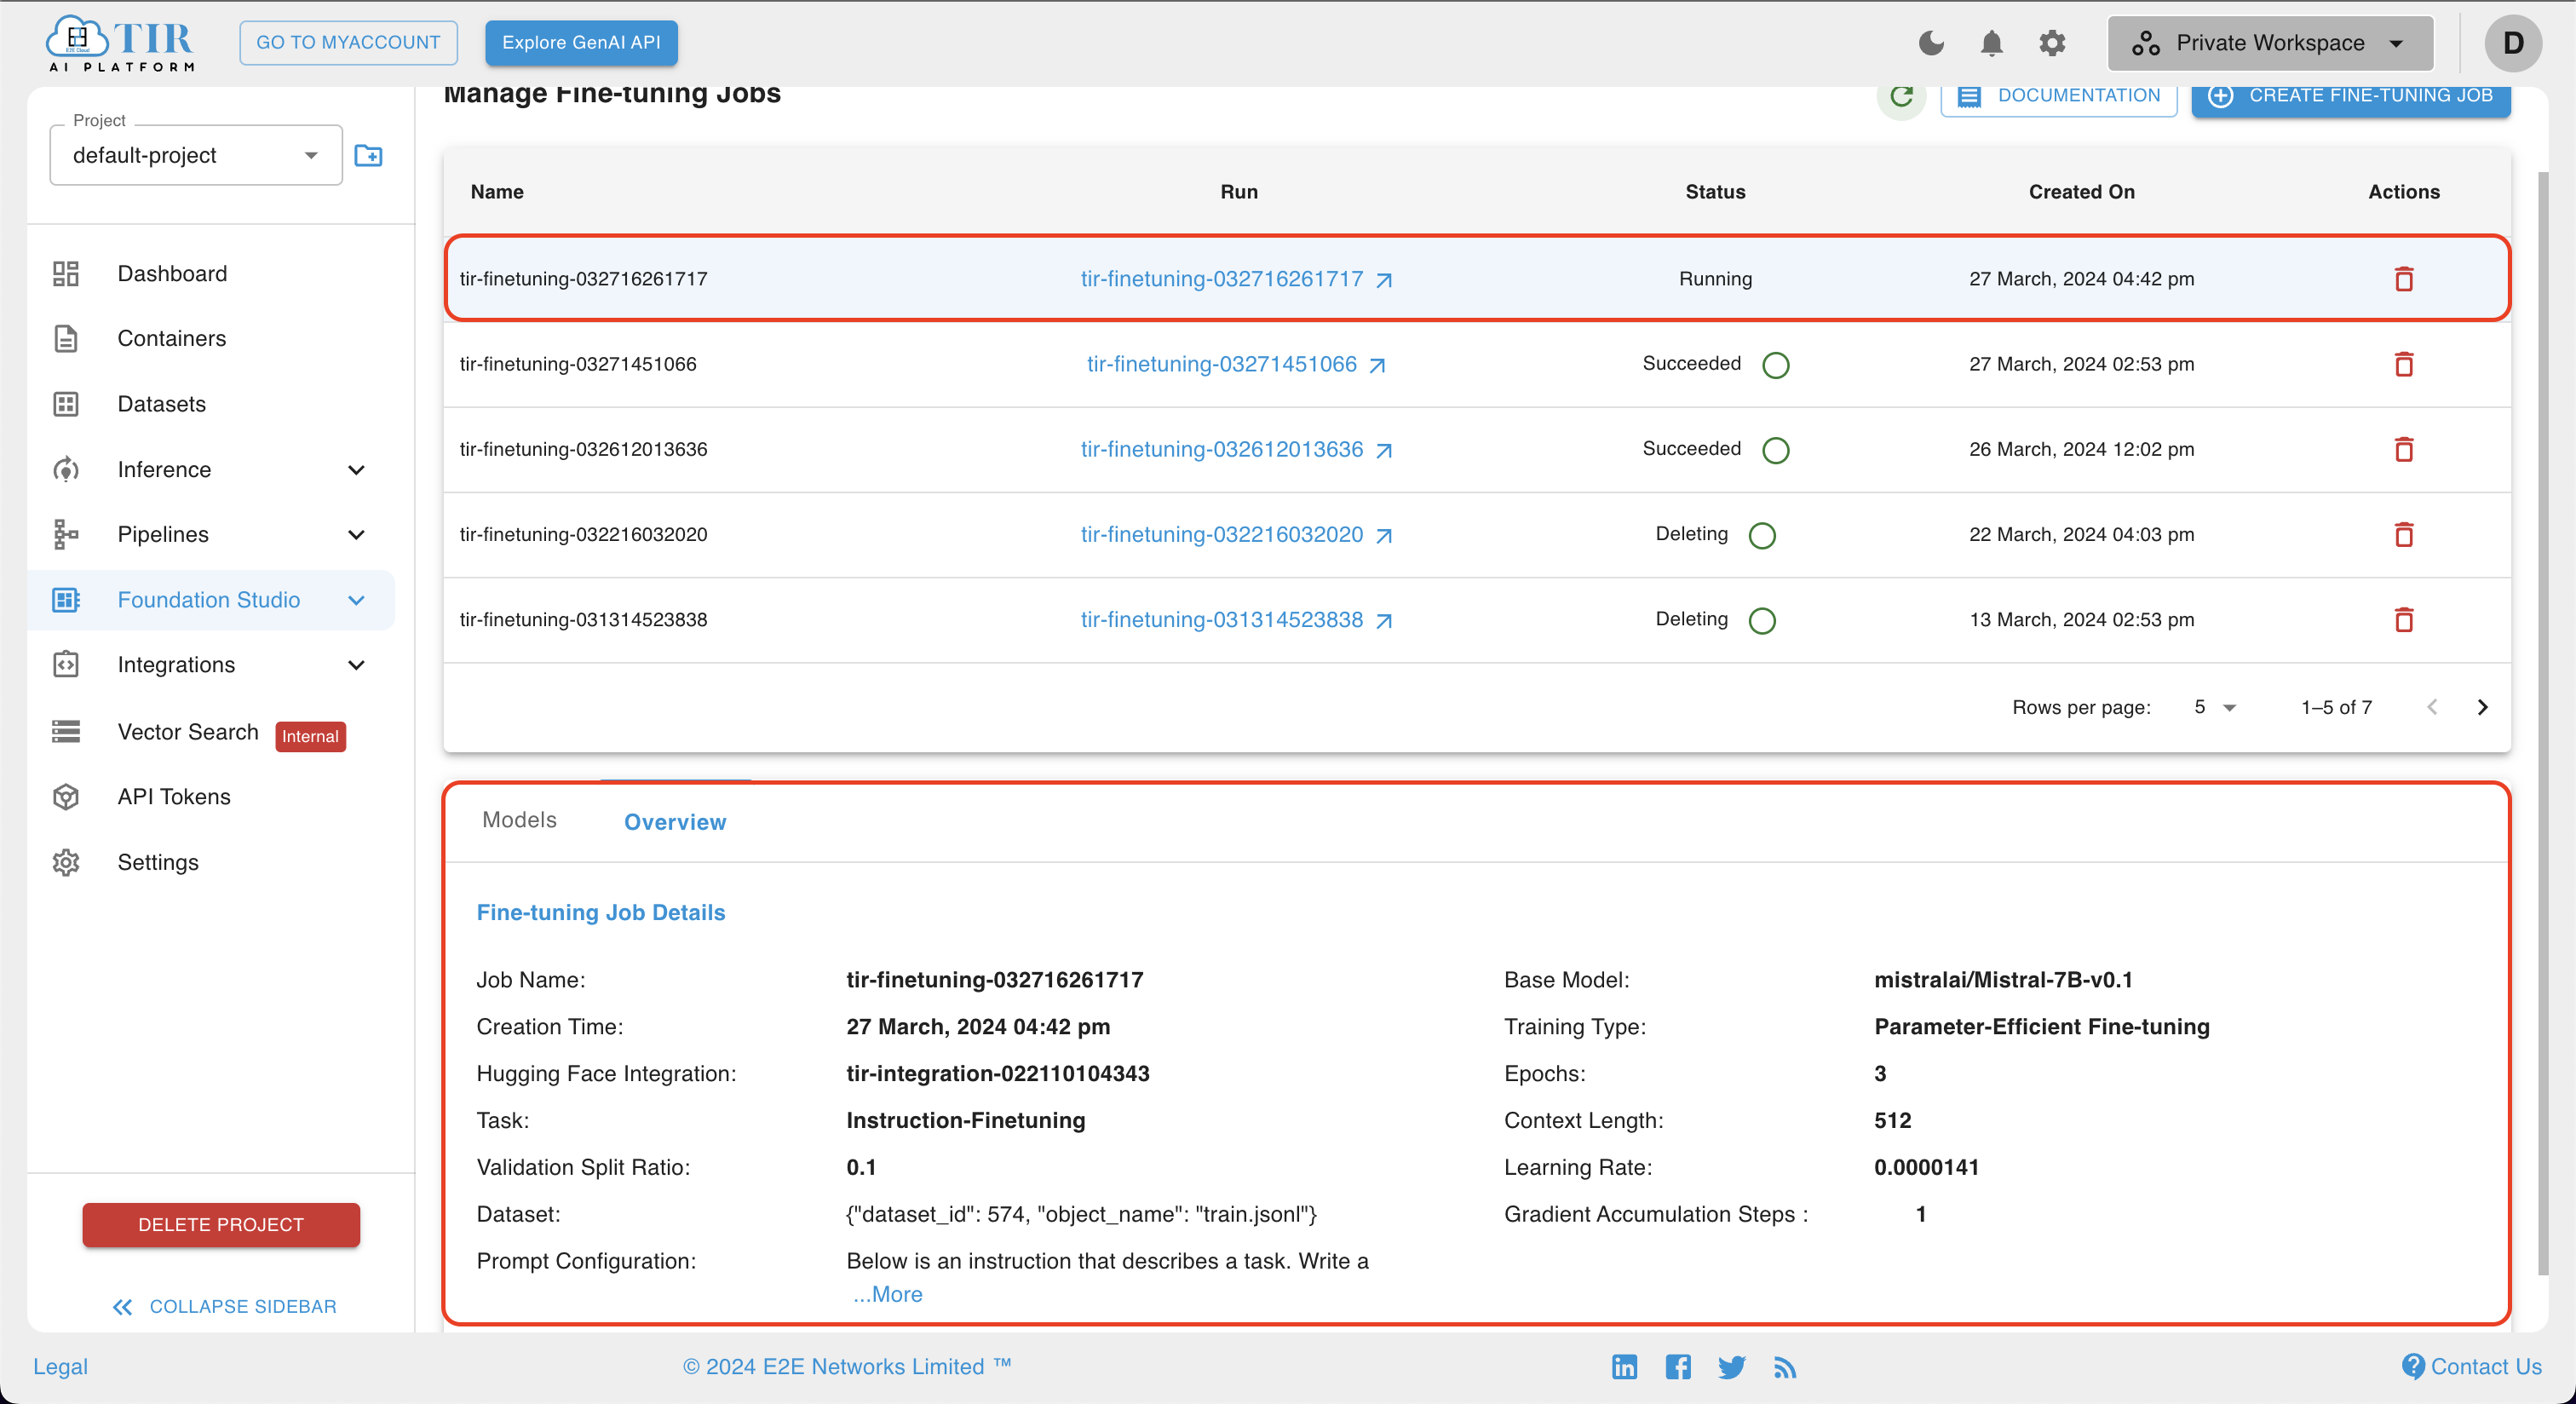Delete job tir-finetuning-03271451066
This screenshot has width=2576, height=1404.
[x=2403, y=364]
